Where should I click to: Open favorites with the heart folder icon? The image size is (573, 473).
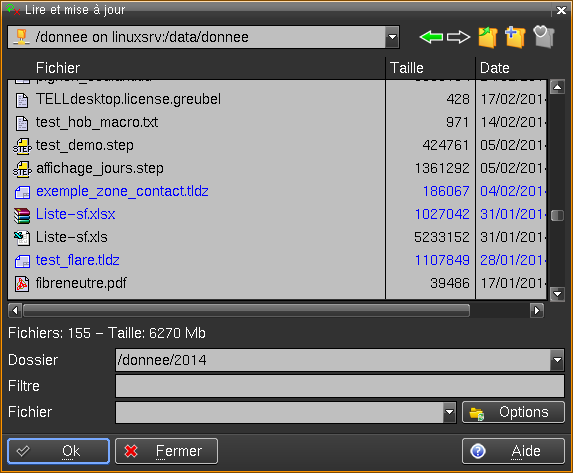pyautogui.click(x=544, y=37)
